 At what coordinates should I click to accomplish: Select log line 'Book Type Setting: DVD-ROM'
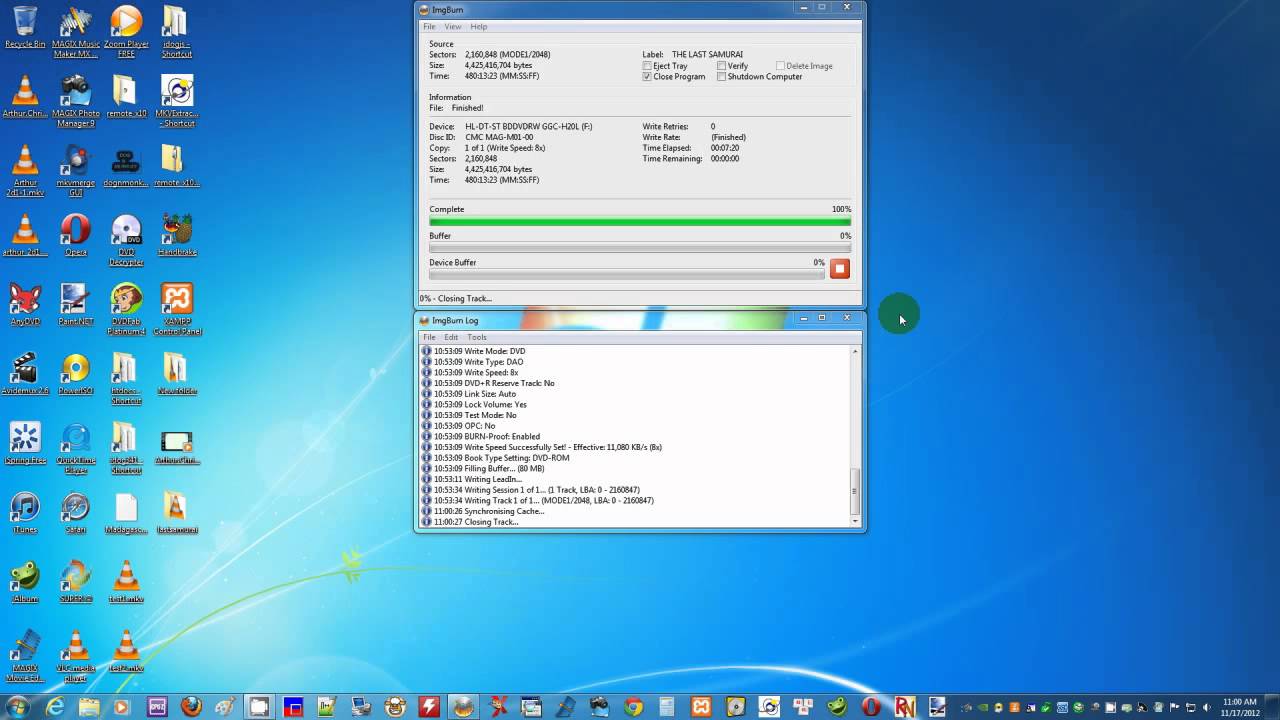click(x=502, y=458)
